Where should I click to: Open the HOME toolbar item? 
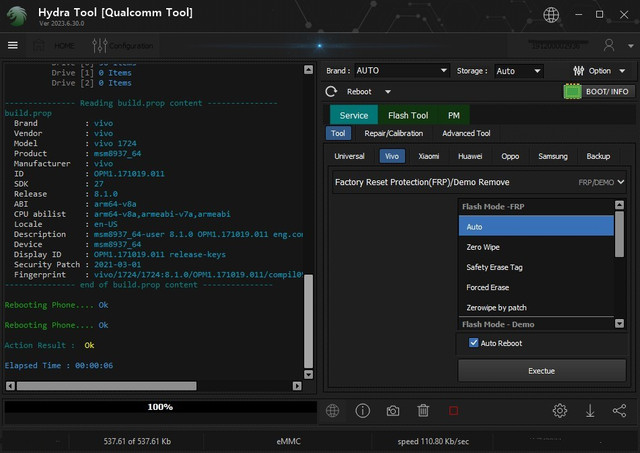coord(54,45)
